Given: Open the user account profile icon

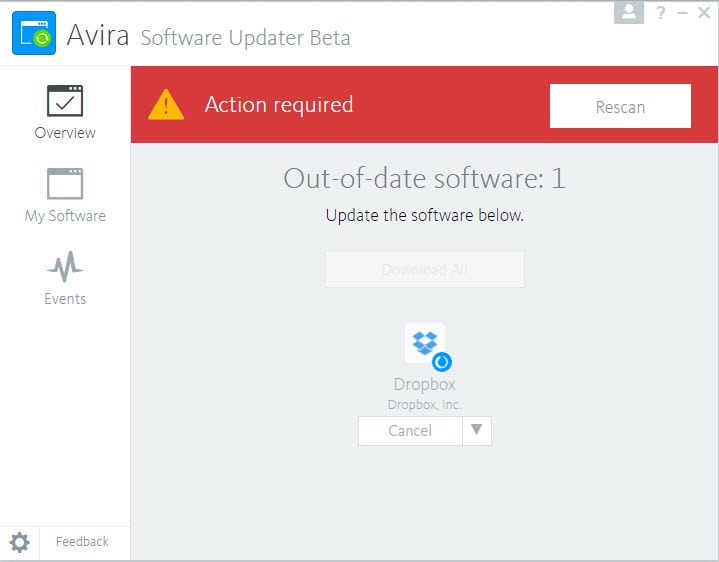Looking at the screenshot, I should 629,12.
